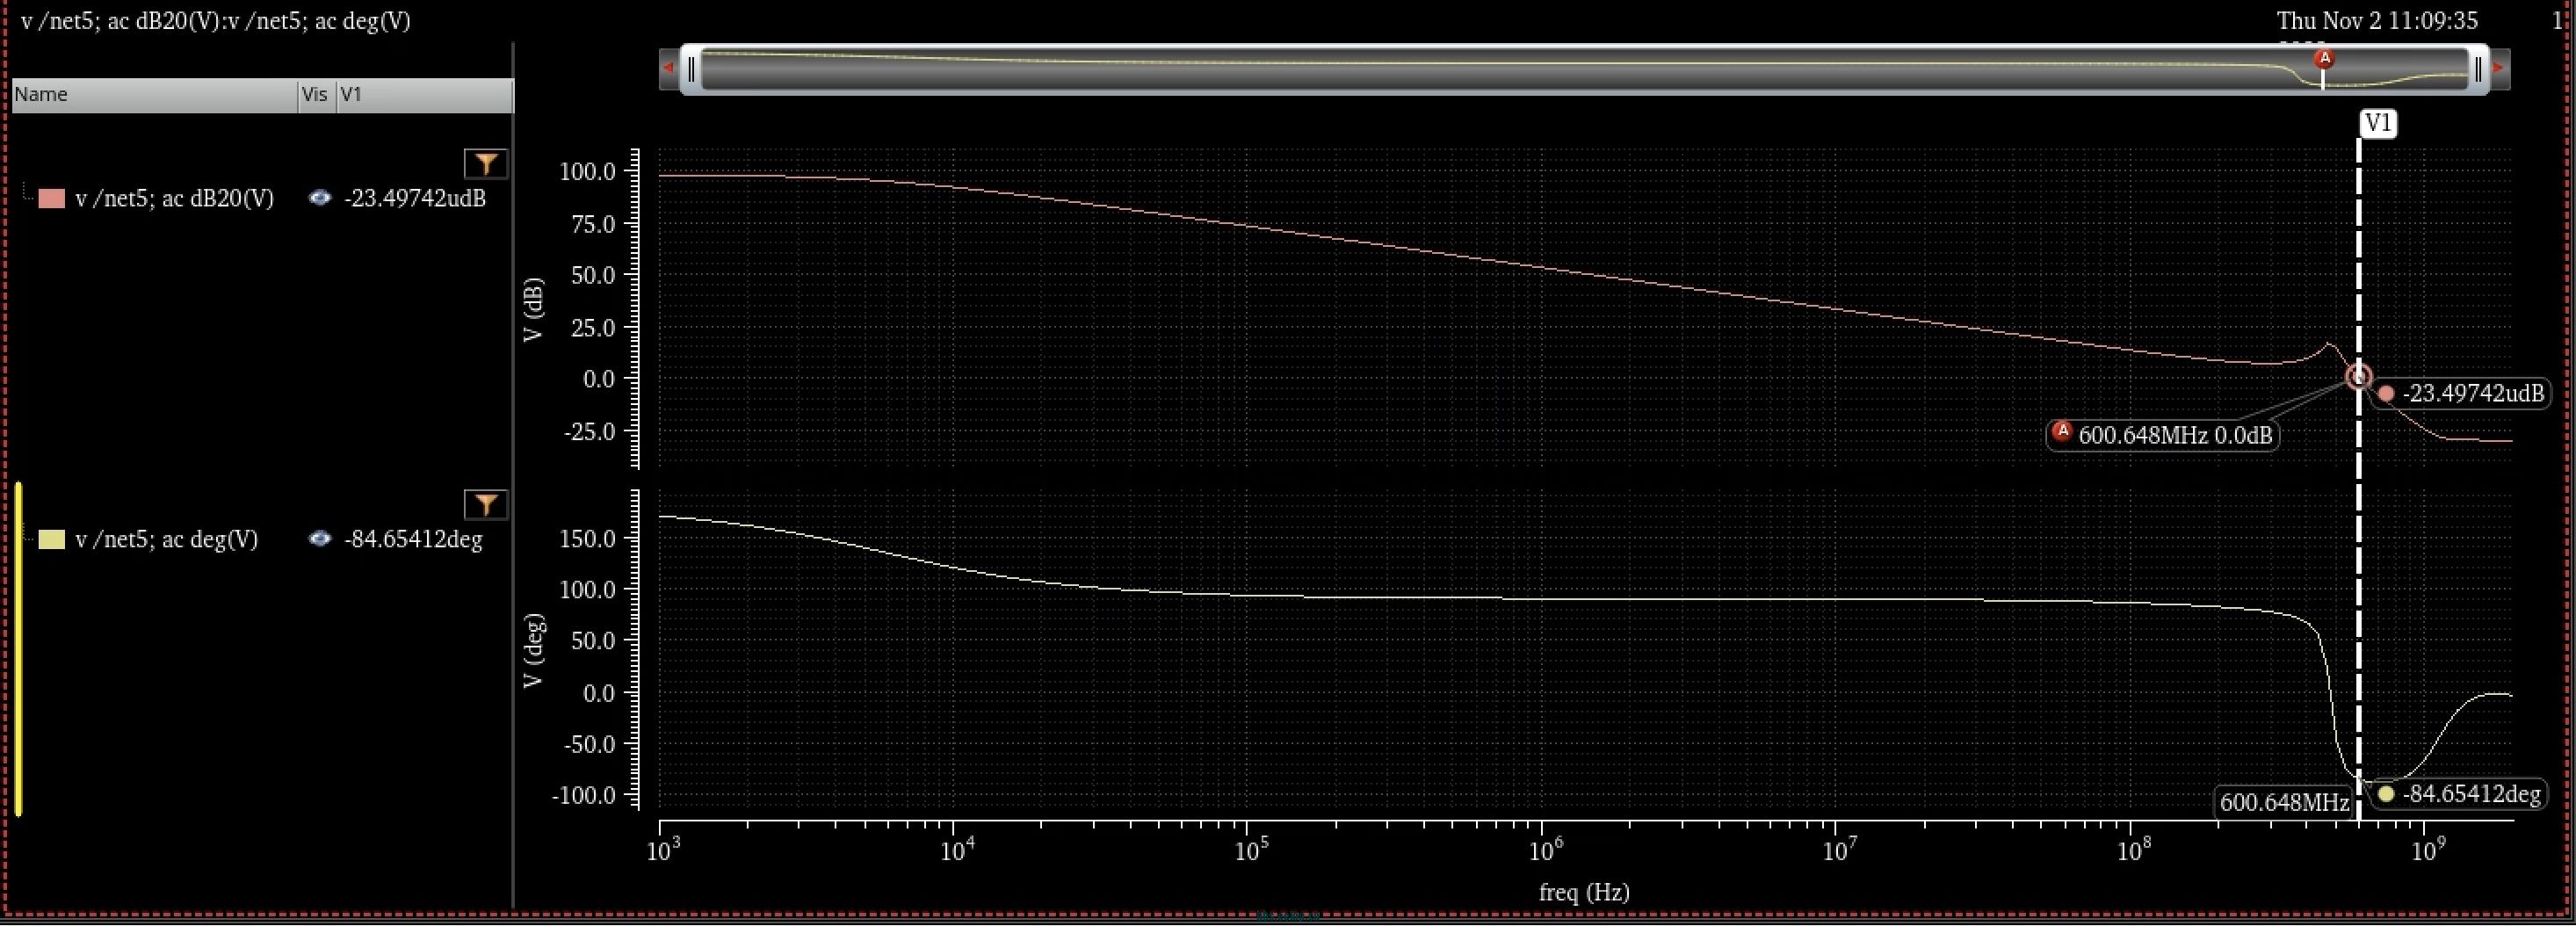The width and height of the screenshot is (2576, 926).
Task: Click the V1 vertical marker label
Action: (x=2379, y=124)
